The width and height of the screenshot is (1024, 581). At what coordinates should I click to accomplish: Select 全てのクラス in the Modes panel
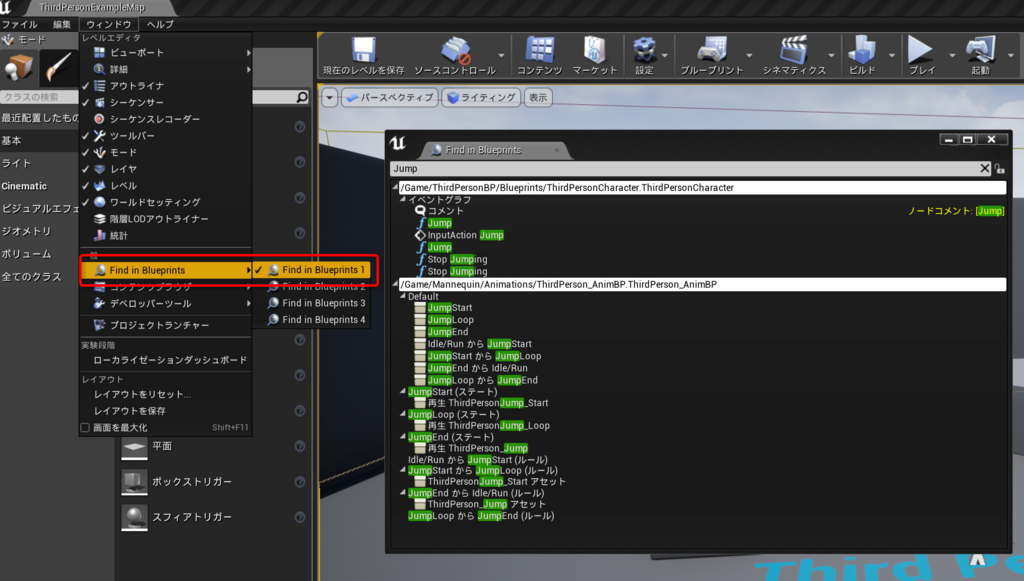[x=33, y=276]
